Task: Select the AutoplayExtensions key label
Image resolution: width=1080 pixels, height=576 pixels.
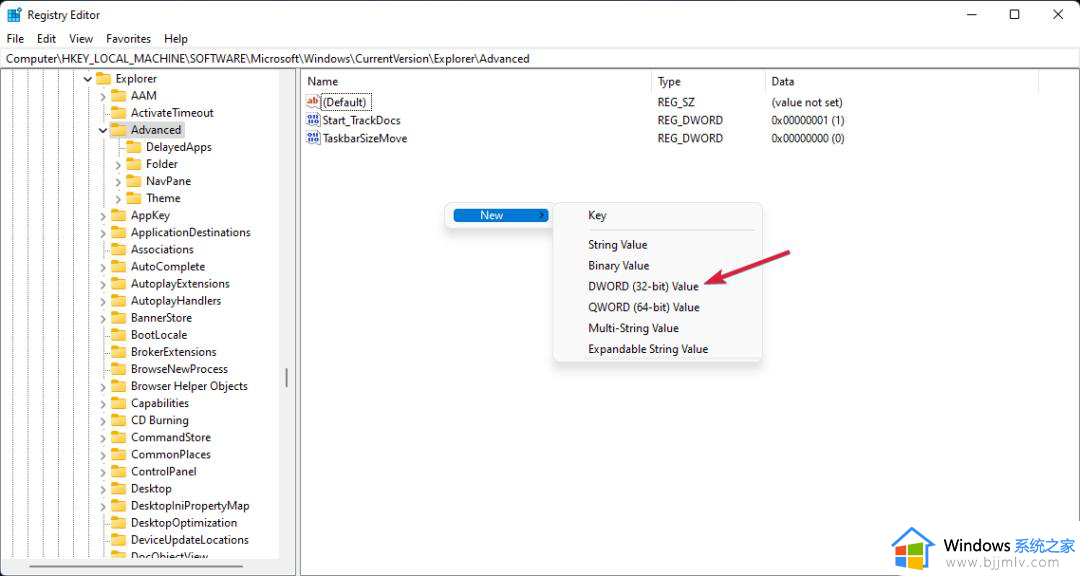Action: click(180, 284)
